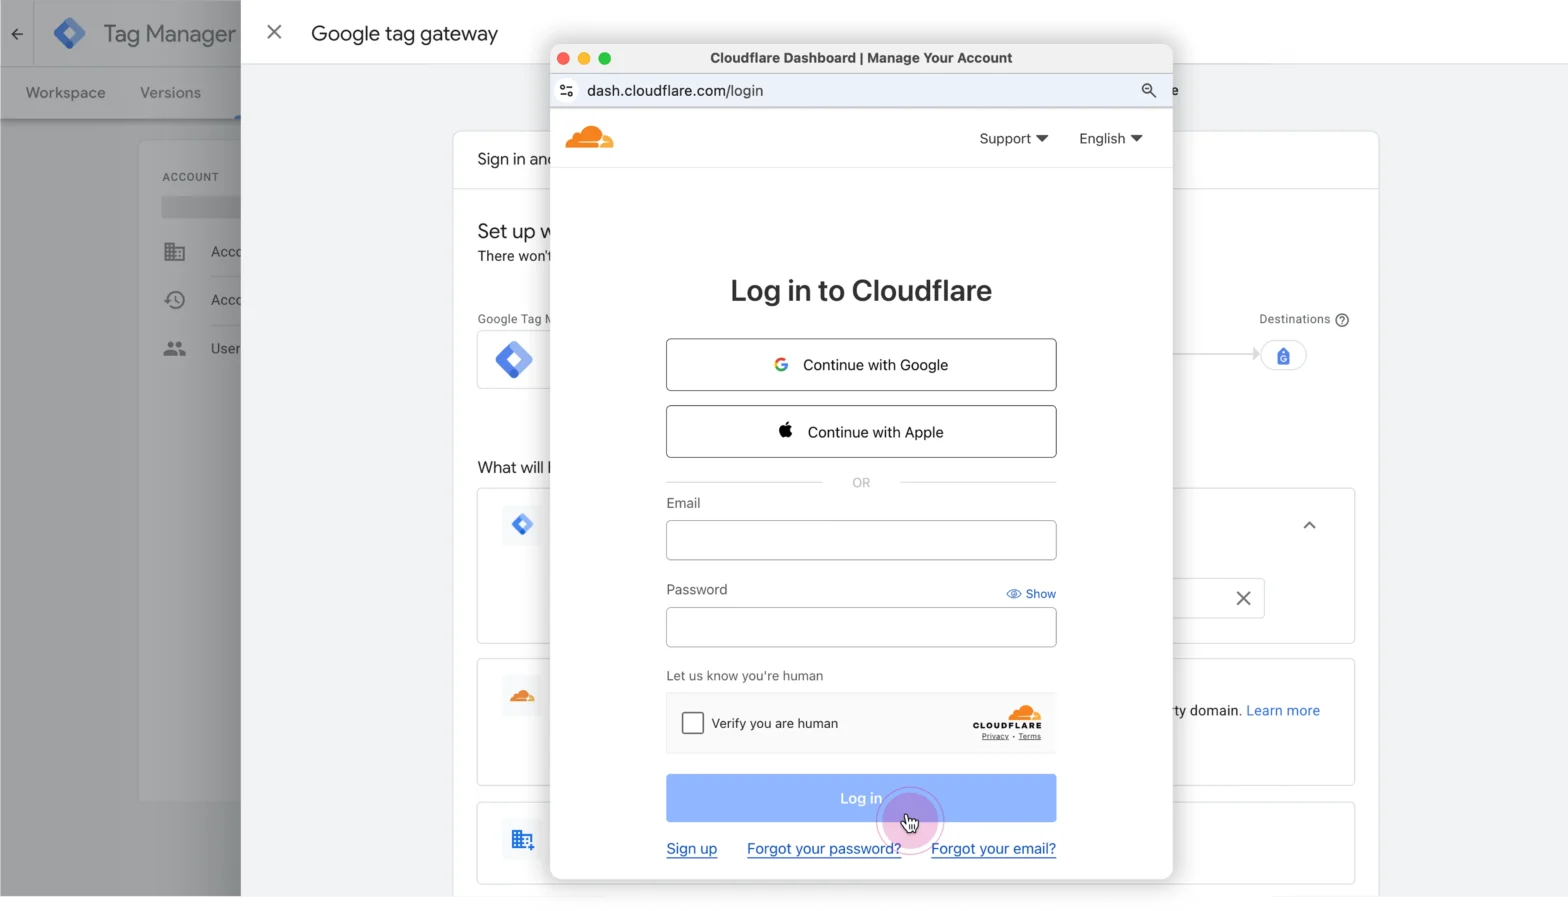
Task: Open the Sign up link
Action: pyautogui.click(x=692, y=849)
